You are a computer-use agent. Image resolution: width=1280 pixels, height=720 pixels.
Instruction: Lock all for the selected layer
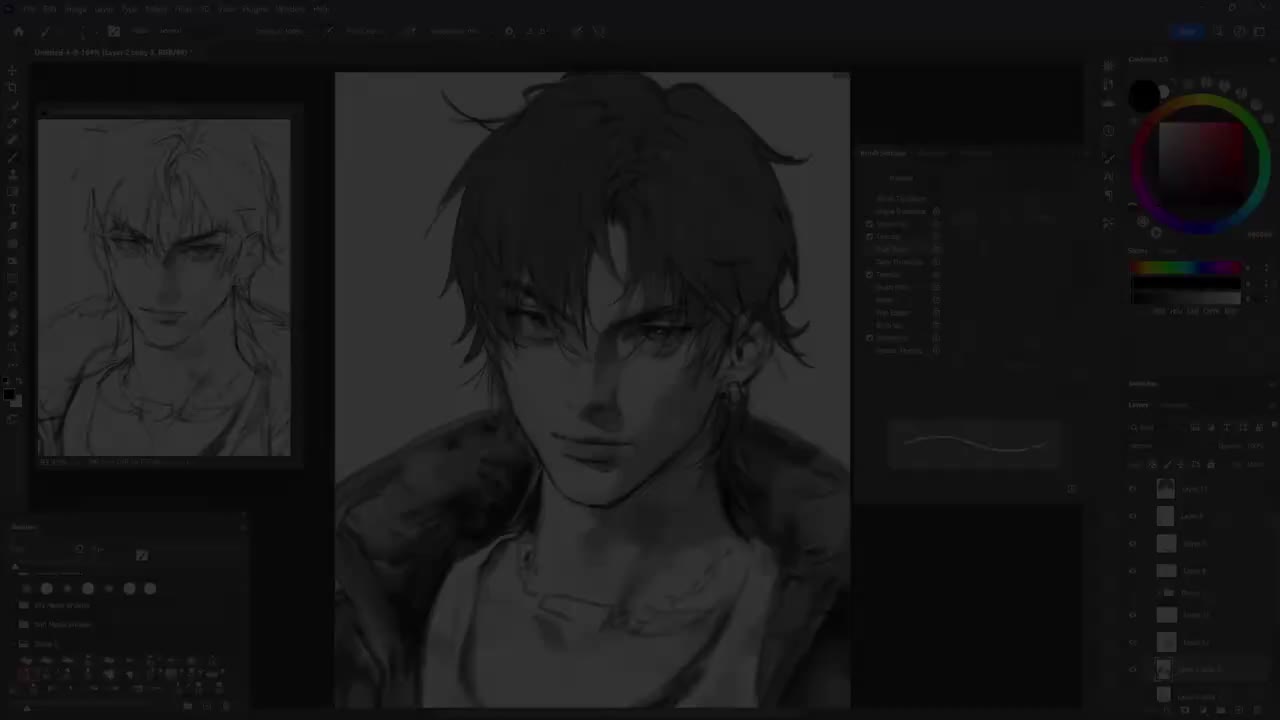(x=1211, y=465)
